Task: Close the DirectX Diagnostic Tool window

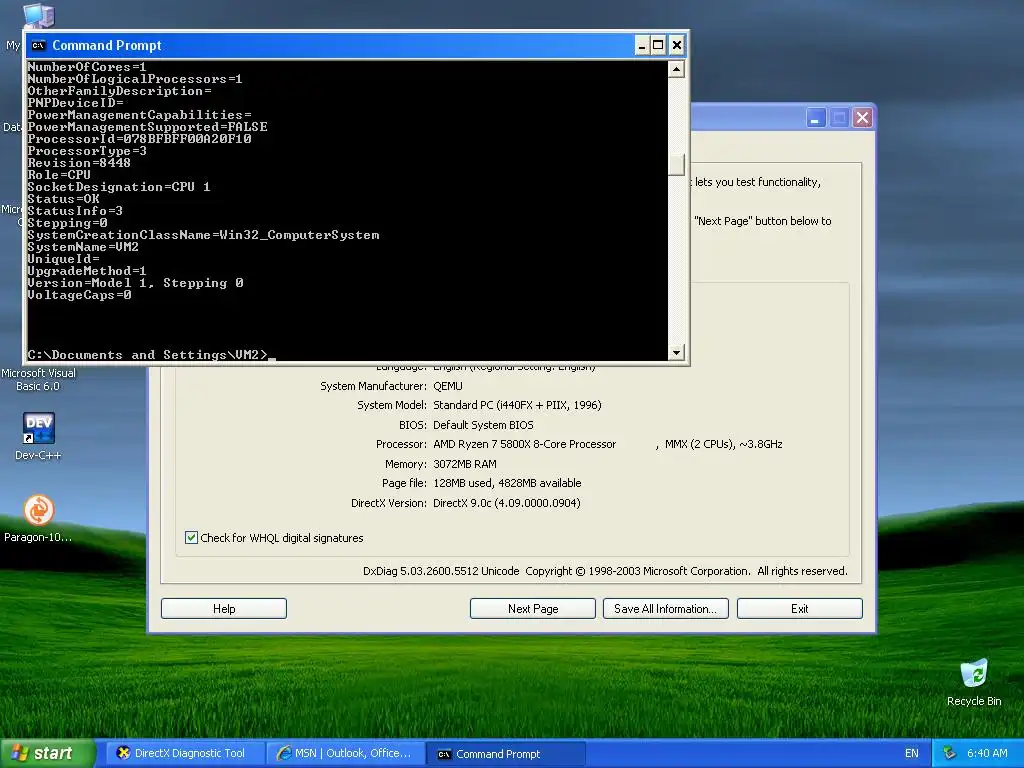Action: 862,118
